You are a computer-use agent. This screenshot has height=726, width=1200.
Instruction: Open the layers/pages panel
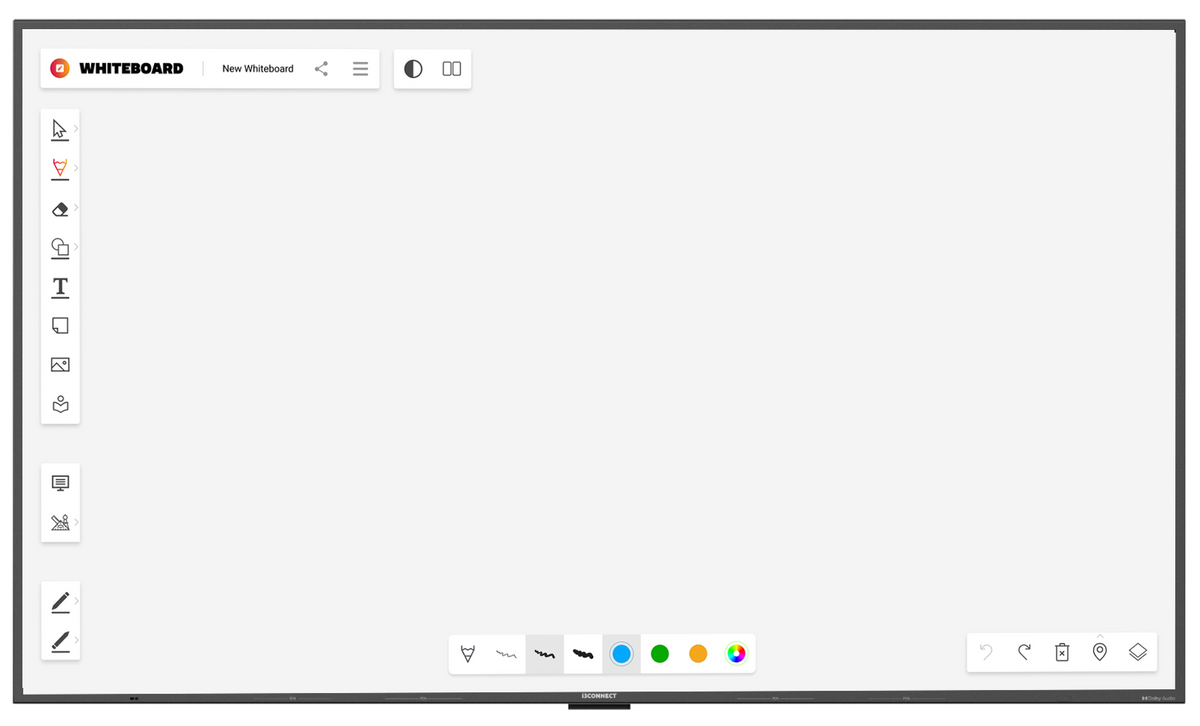click(x=1138, y=652)
